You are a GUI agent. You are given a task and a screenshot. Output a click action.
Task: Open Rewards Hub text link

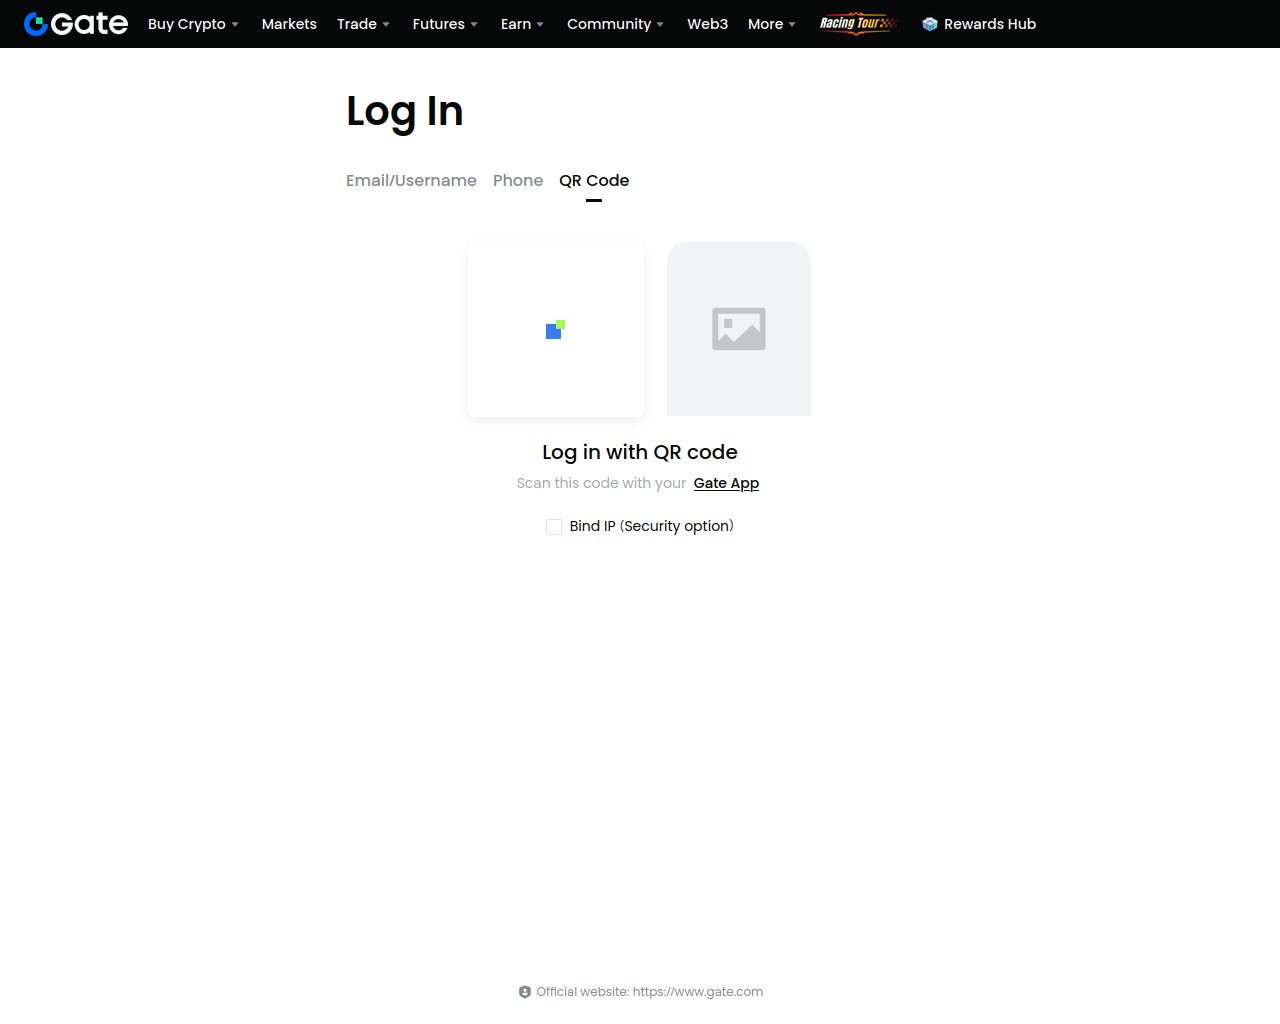point(990,24)
